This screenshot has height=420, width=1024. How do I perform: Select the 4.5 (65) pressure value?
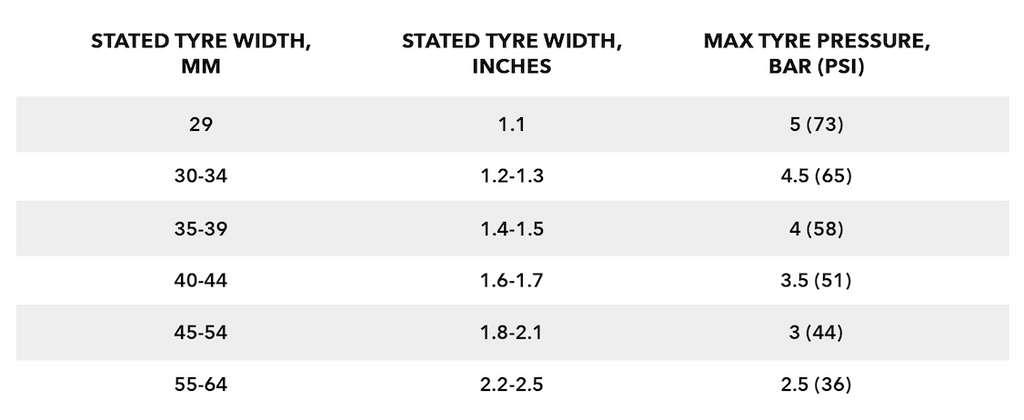click(817, 177)
